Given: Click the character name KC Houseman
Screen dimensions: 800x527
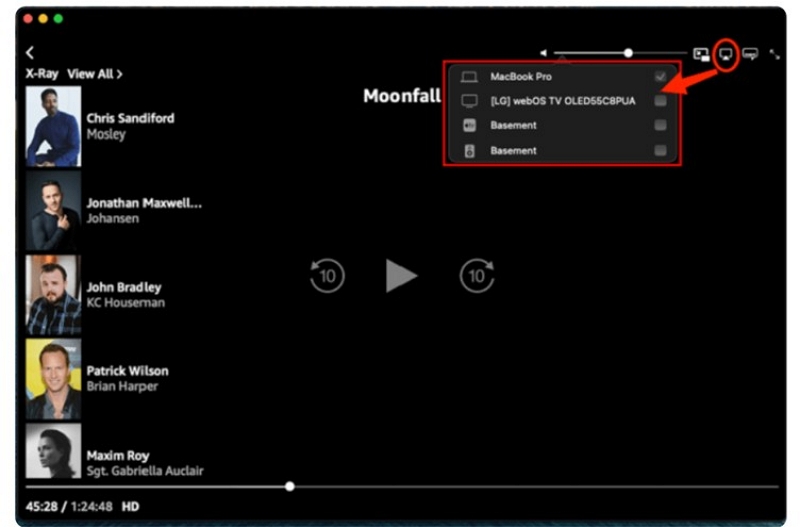Looking at the screenshot, I should [126, 303].
